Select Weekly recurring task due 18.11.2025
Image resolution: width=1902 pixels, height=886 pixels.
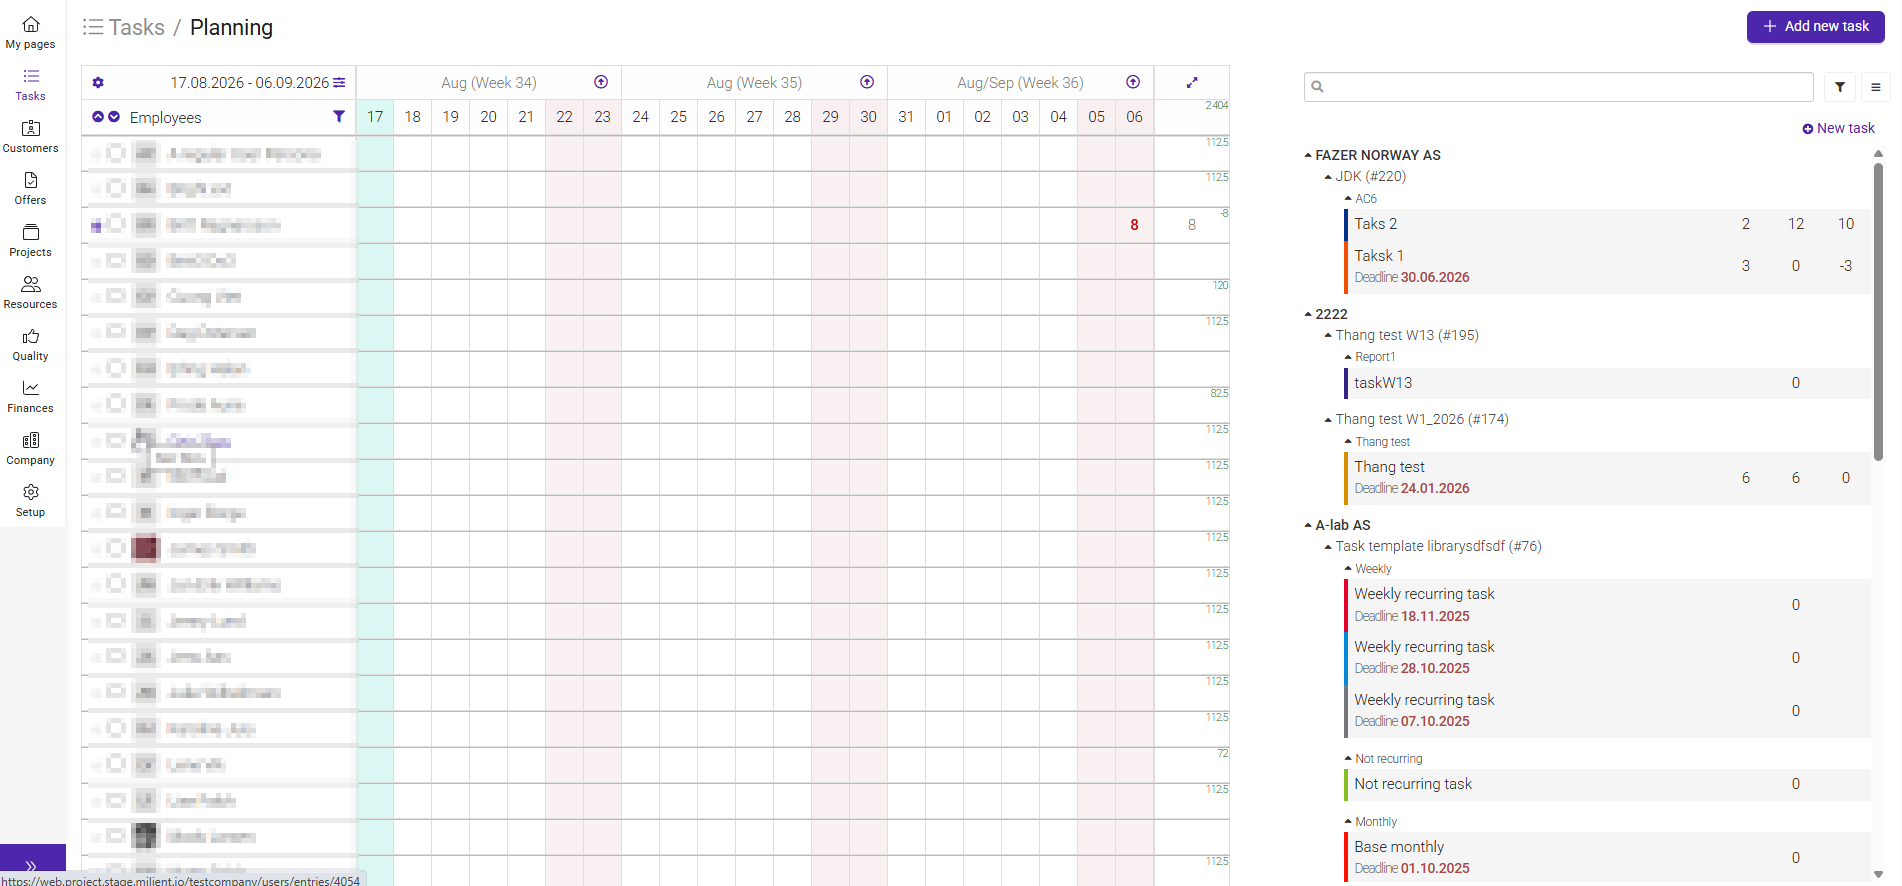[x=1607, y=605]
